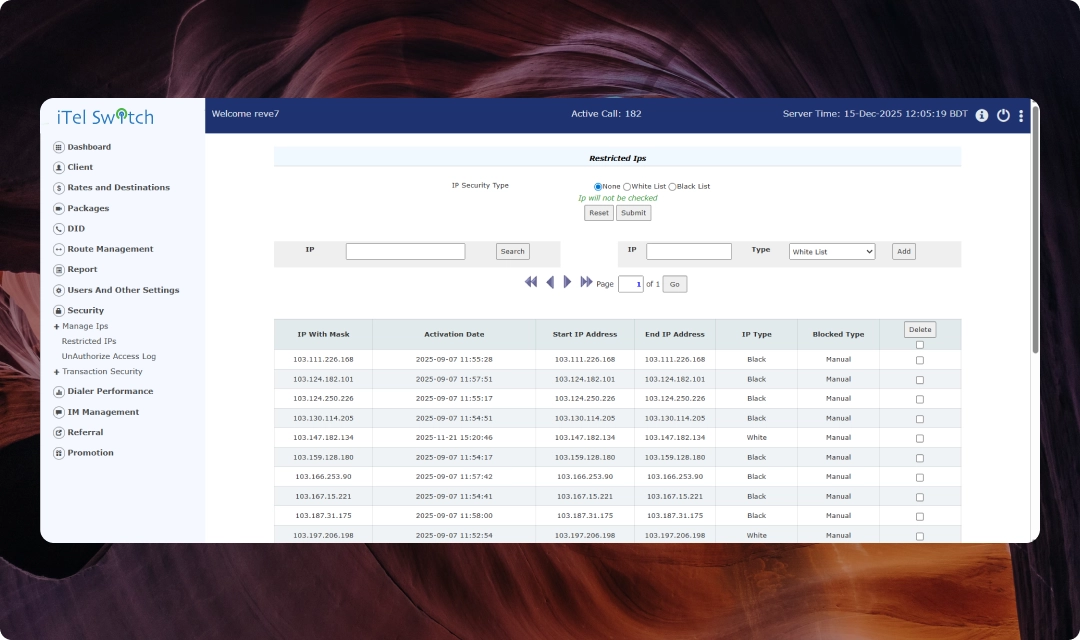Expand the Transaction Security section
The height and width of the screenshot is (640, 1080).
[x=56, y=372]
